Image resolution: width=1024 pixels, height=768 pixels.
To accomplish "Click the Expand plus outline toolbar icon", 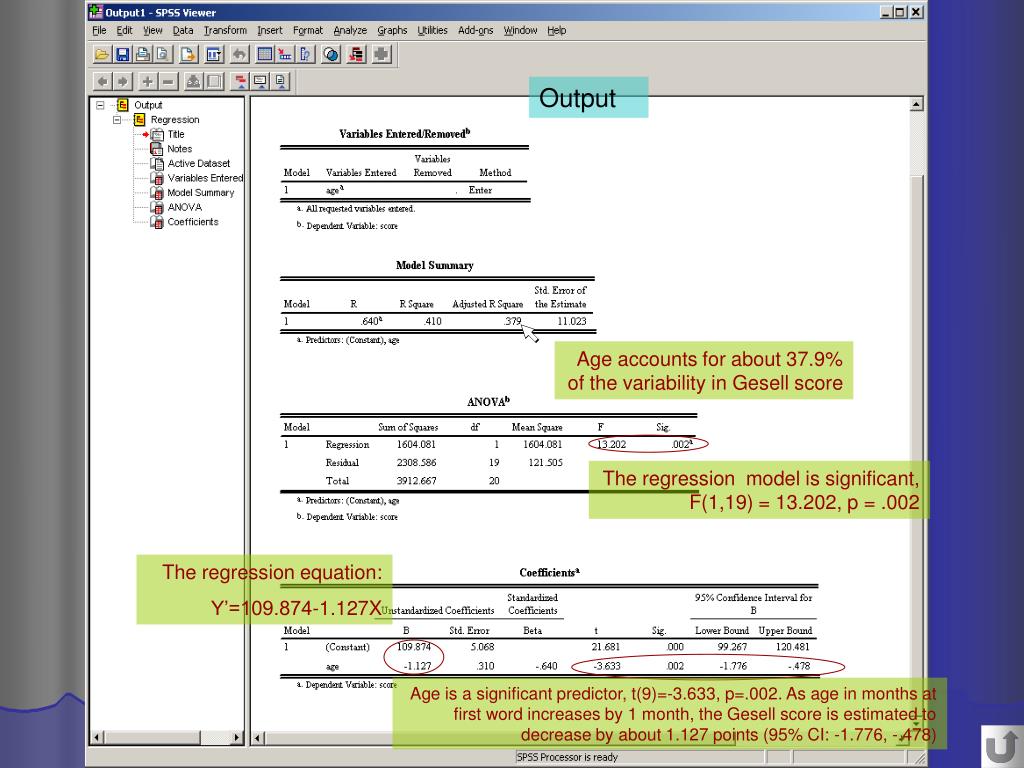I will pyautogui.click(x=148, y=82).
